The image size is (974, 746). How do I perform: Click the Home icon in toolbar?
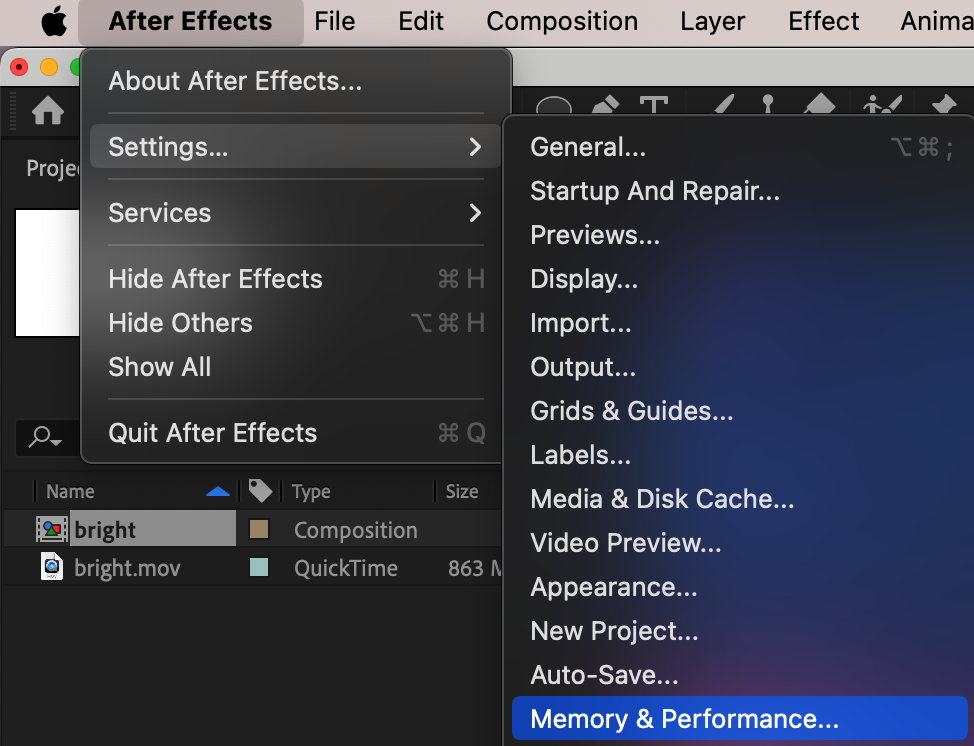point(48,112)
